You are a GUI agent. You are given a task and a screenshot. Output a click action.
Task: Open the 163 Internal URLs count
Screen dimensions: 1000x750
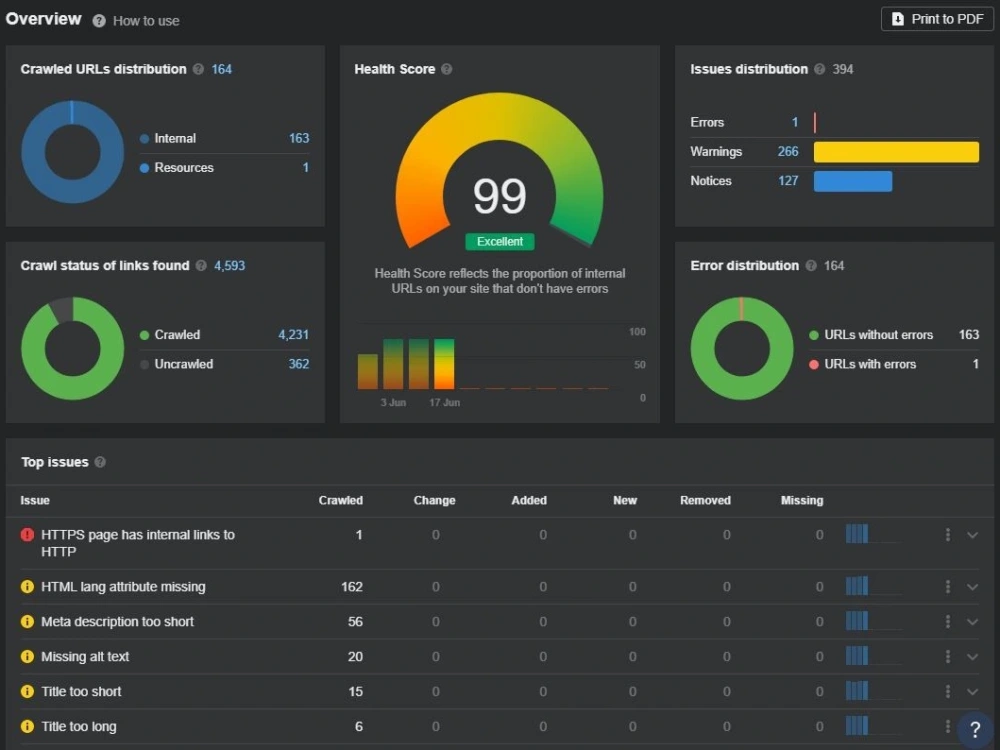298,138
